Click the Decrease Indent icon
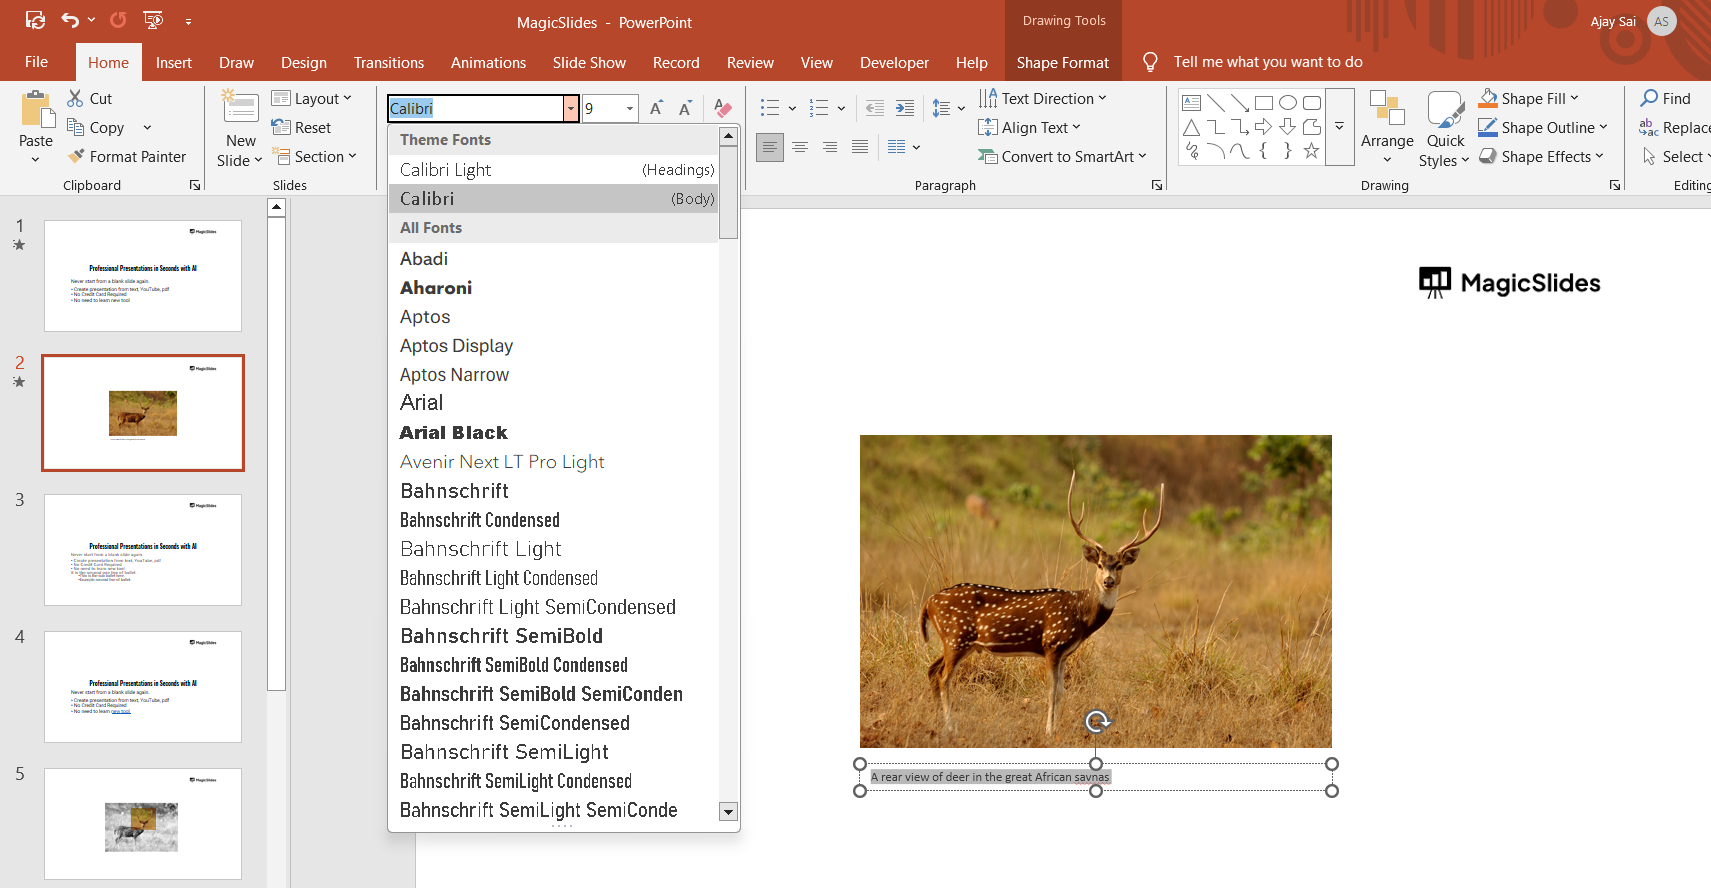This screenshot has height=888, width=1711. tap(874, 108)
